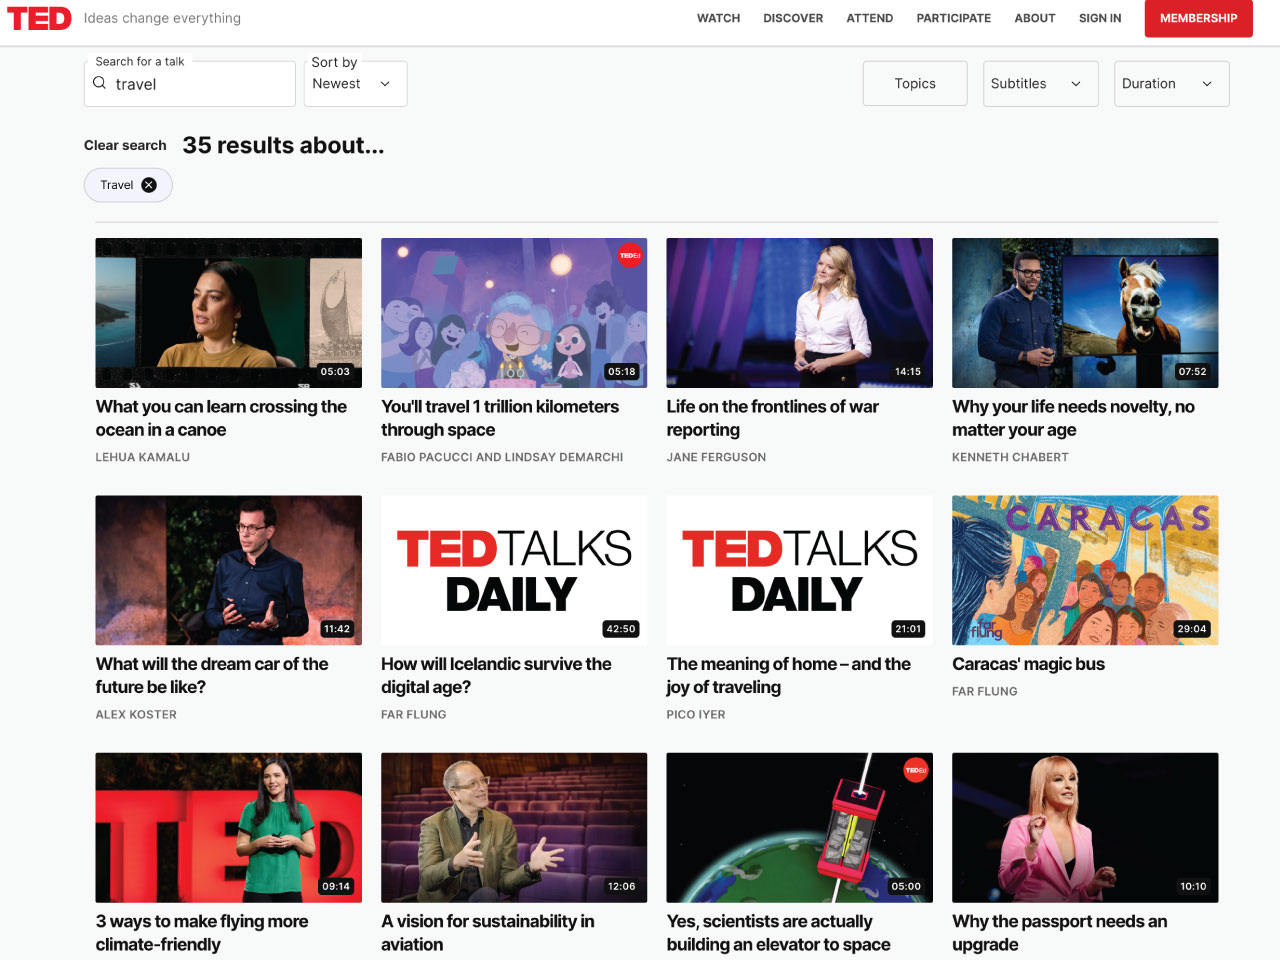The height and width of the screenshot is (960, 1280).
Task: Click the TED logo
Action: pyautogui.click(x=39, y=18)
